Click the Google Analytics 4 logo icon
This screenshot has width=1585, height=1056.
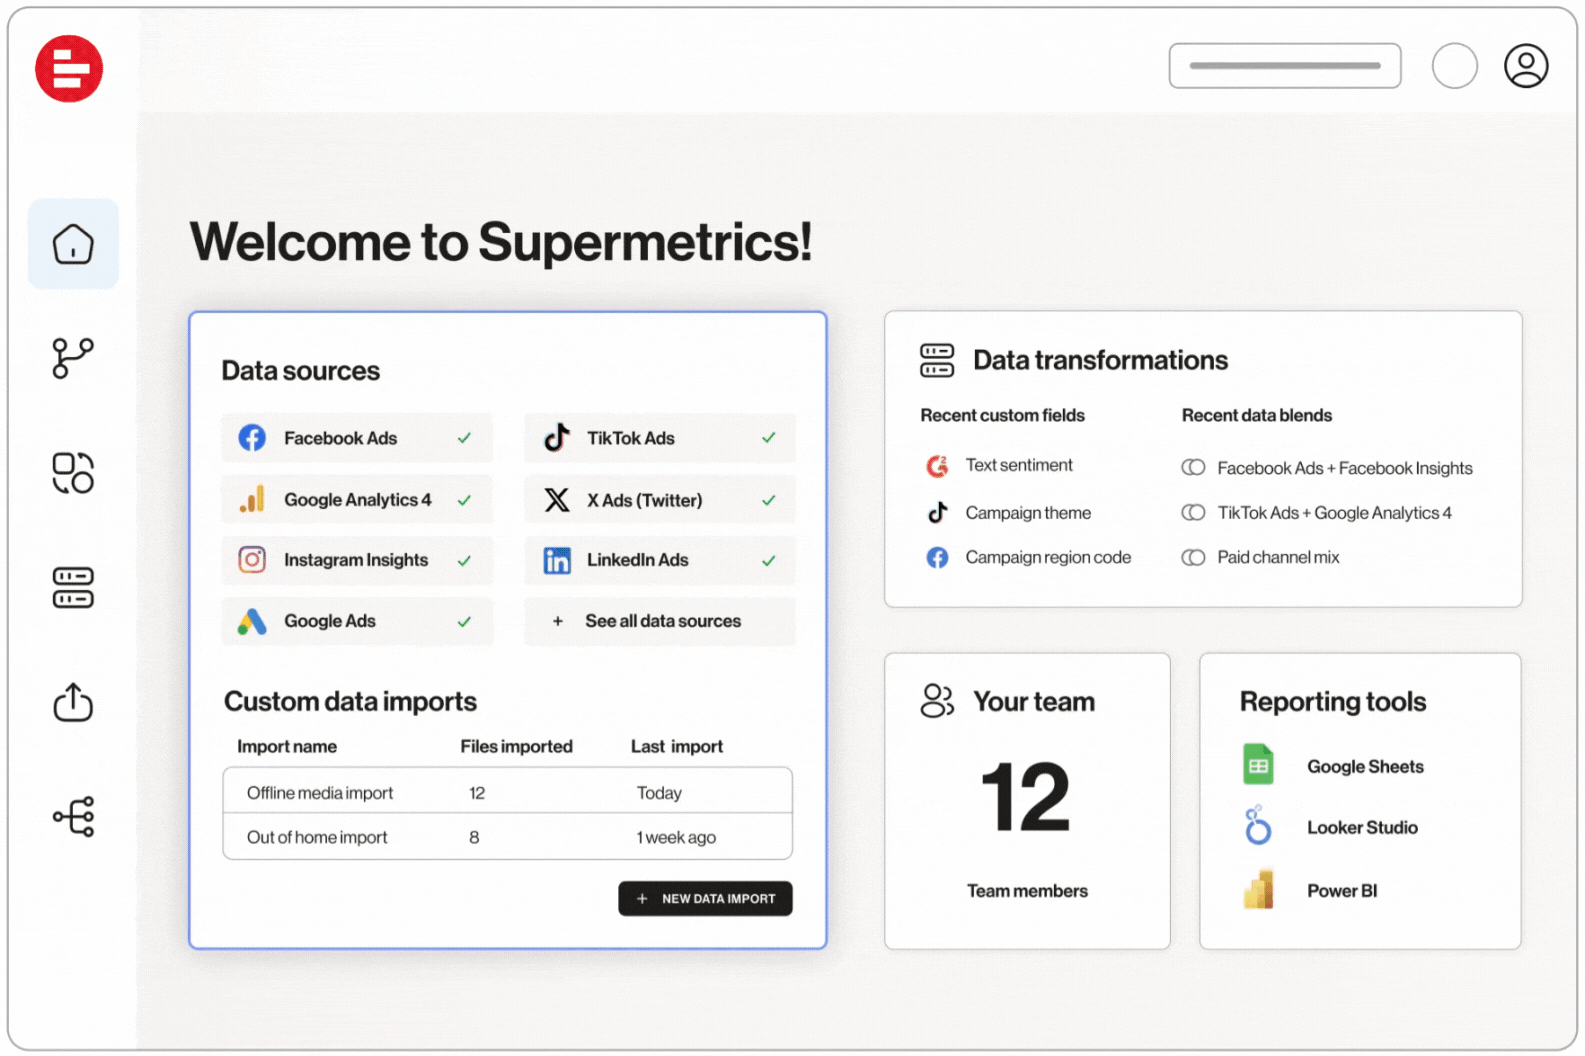pos(252,499)
